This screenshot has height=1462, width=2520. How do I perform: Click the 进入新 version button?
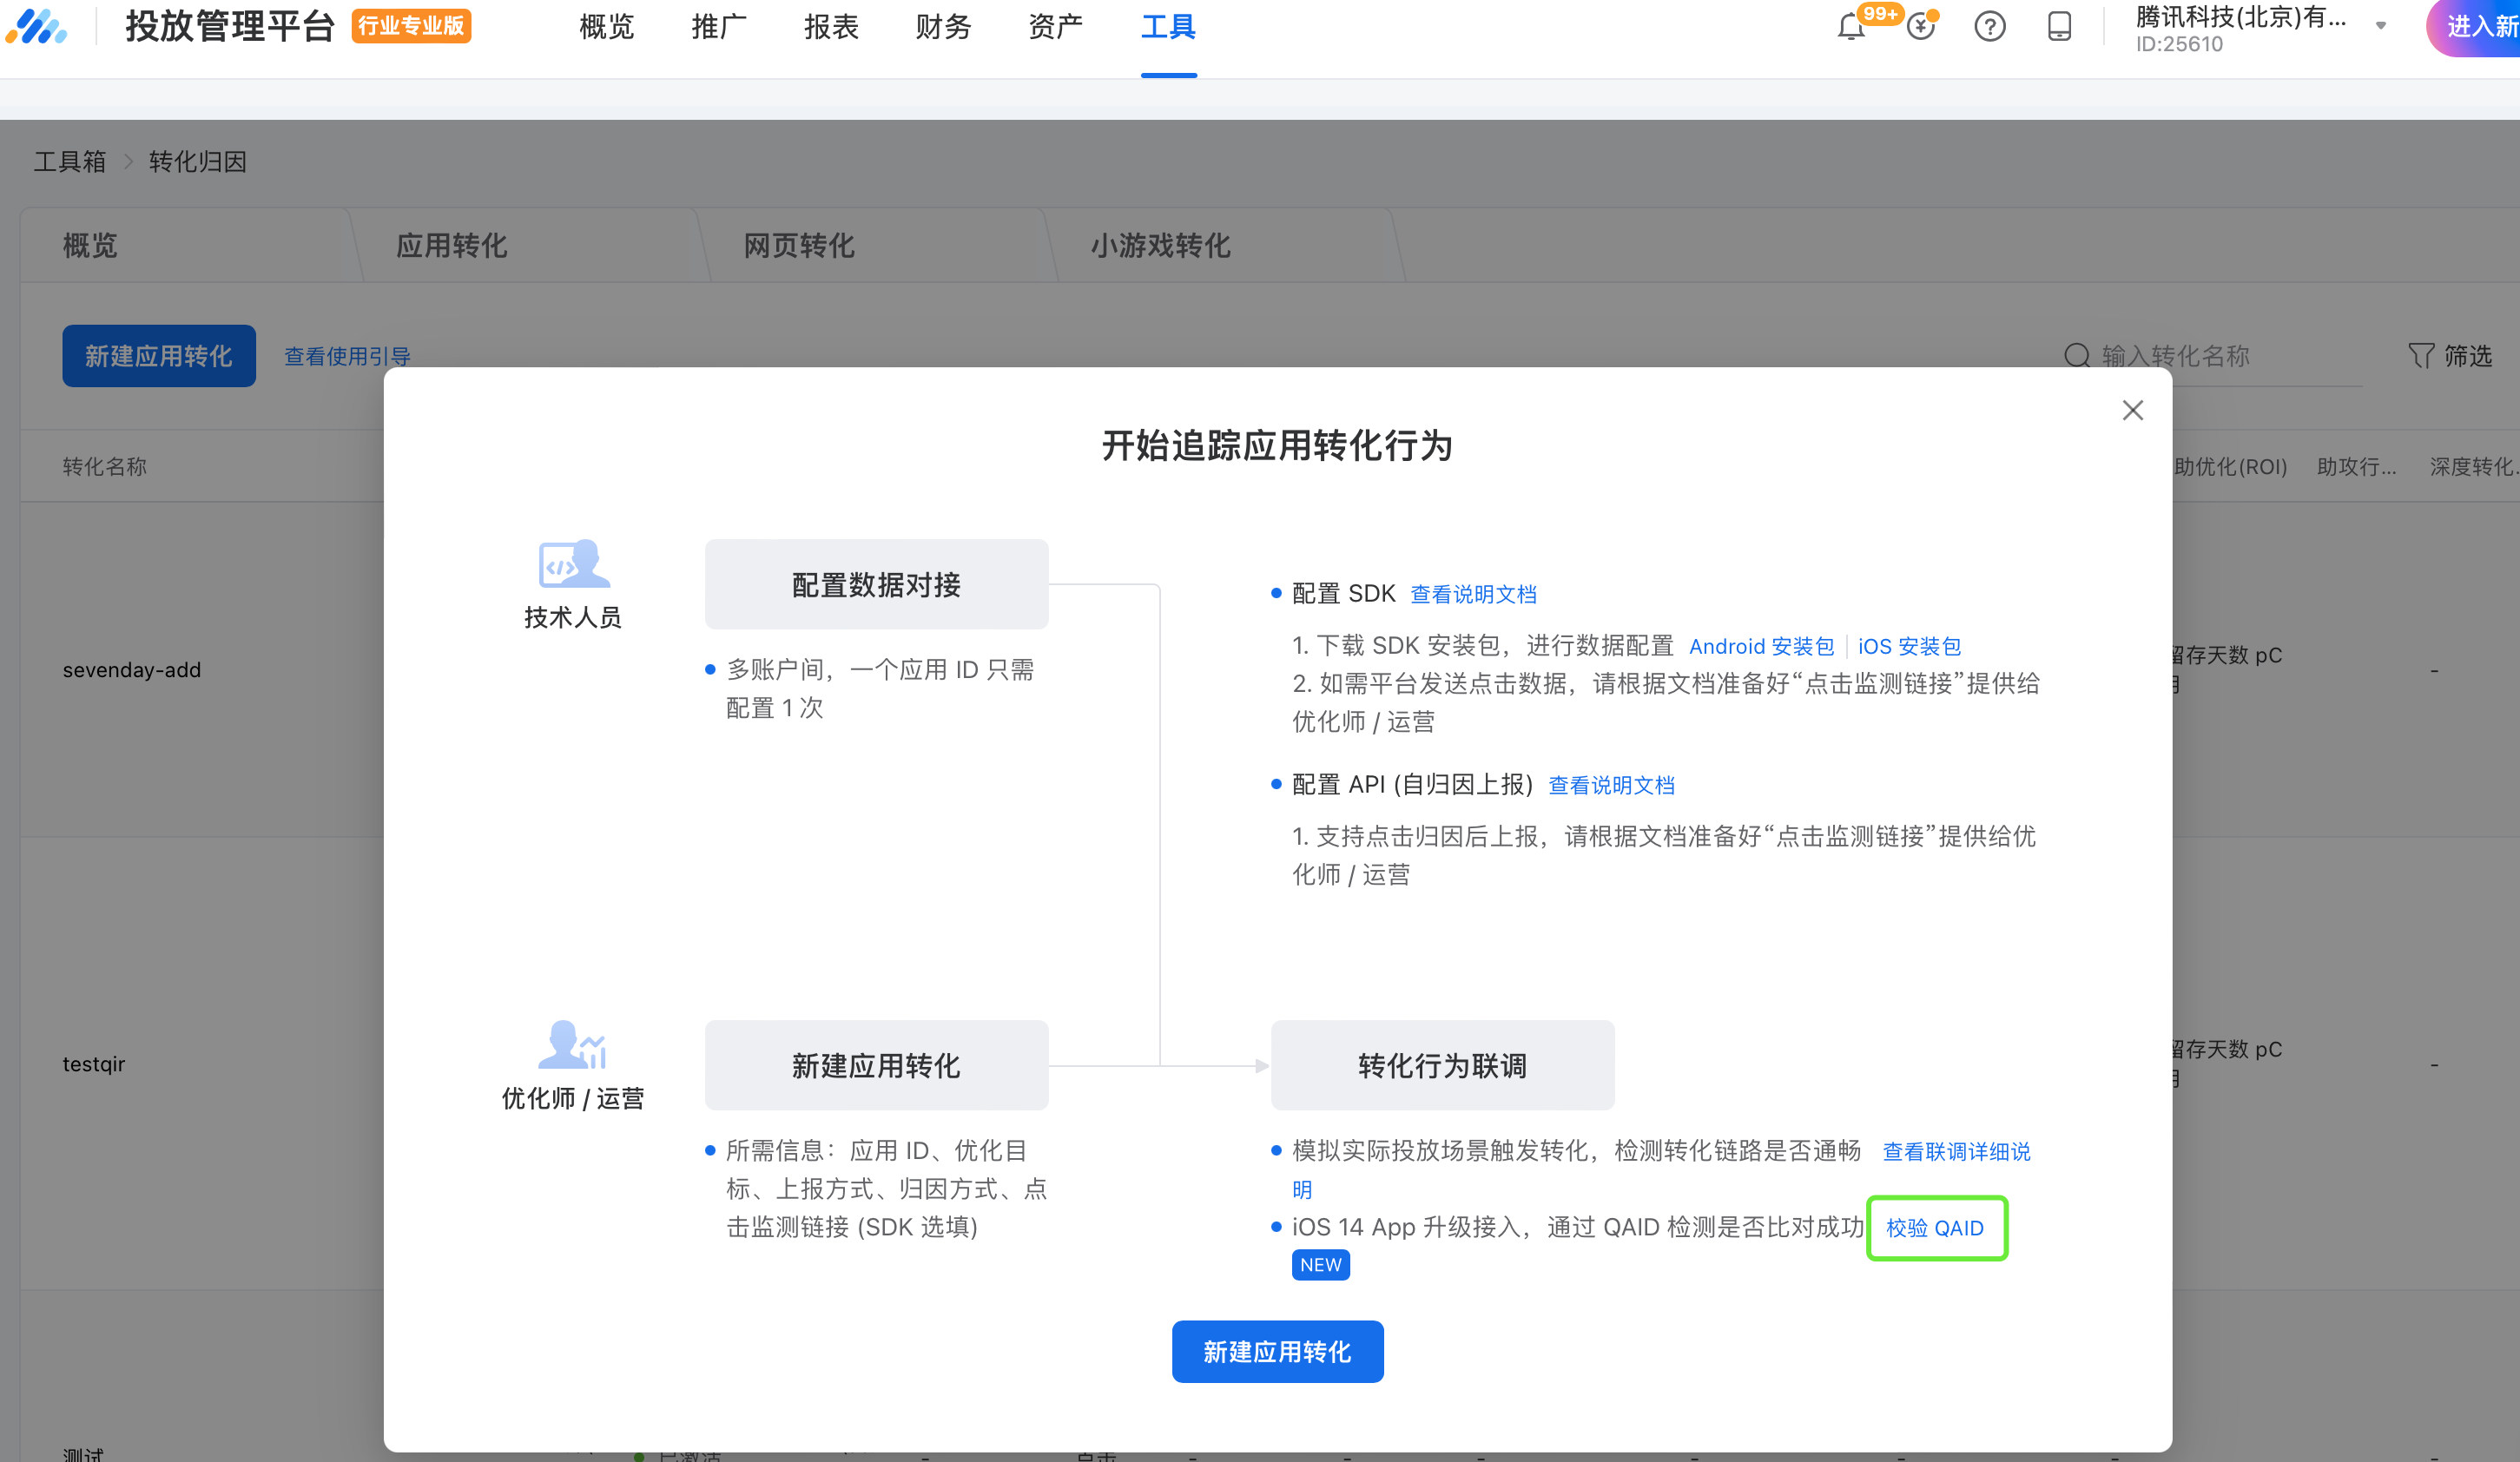click(2472, 27)
